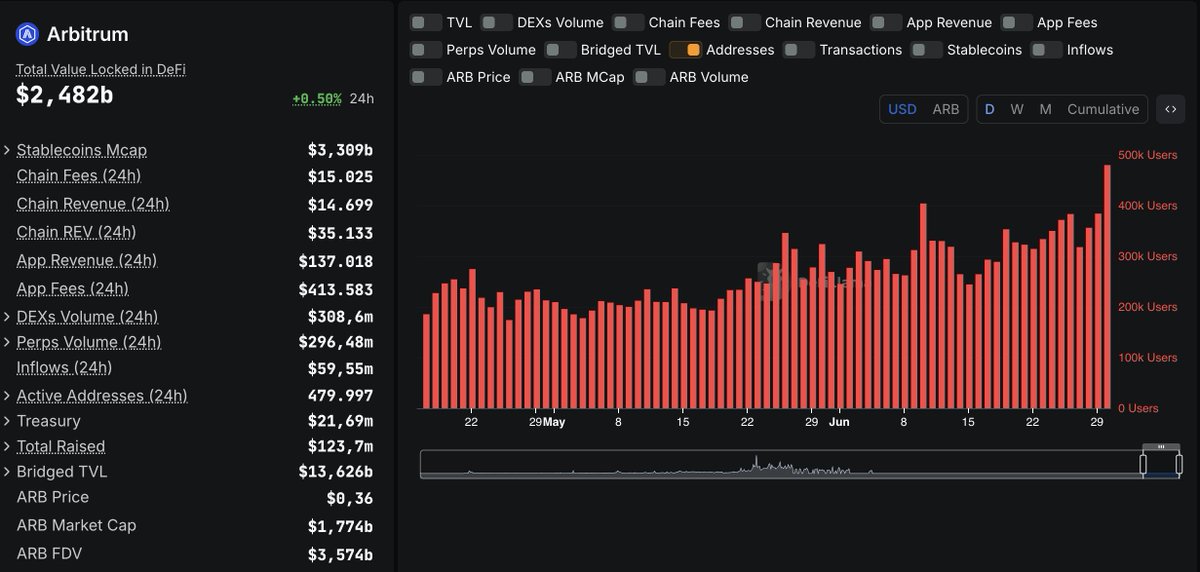Enable the DEXs Volume toggle

(x=496, y=22)
